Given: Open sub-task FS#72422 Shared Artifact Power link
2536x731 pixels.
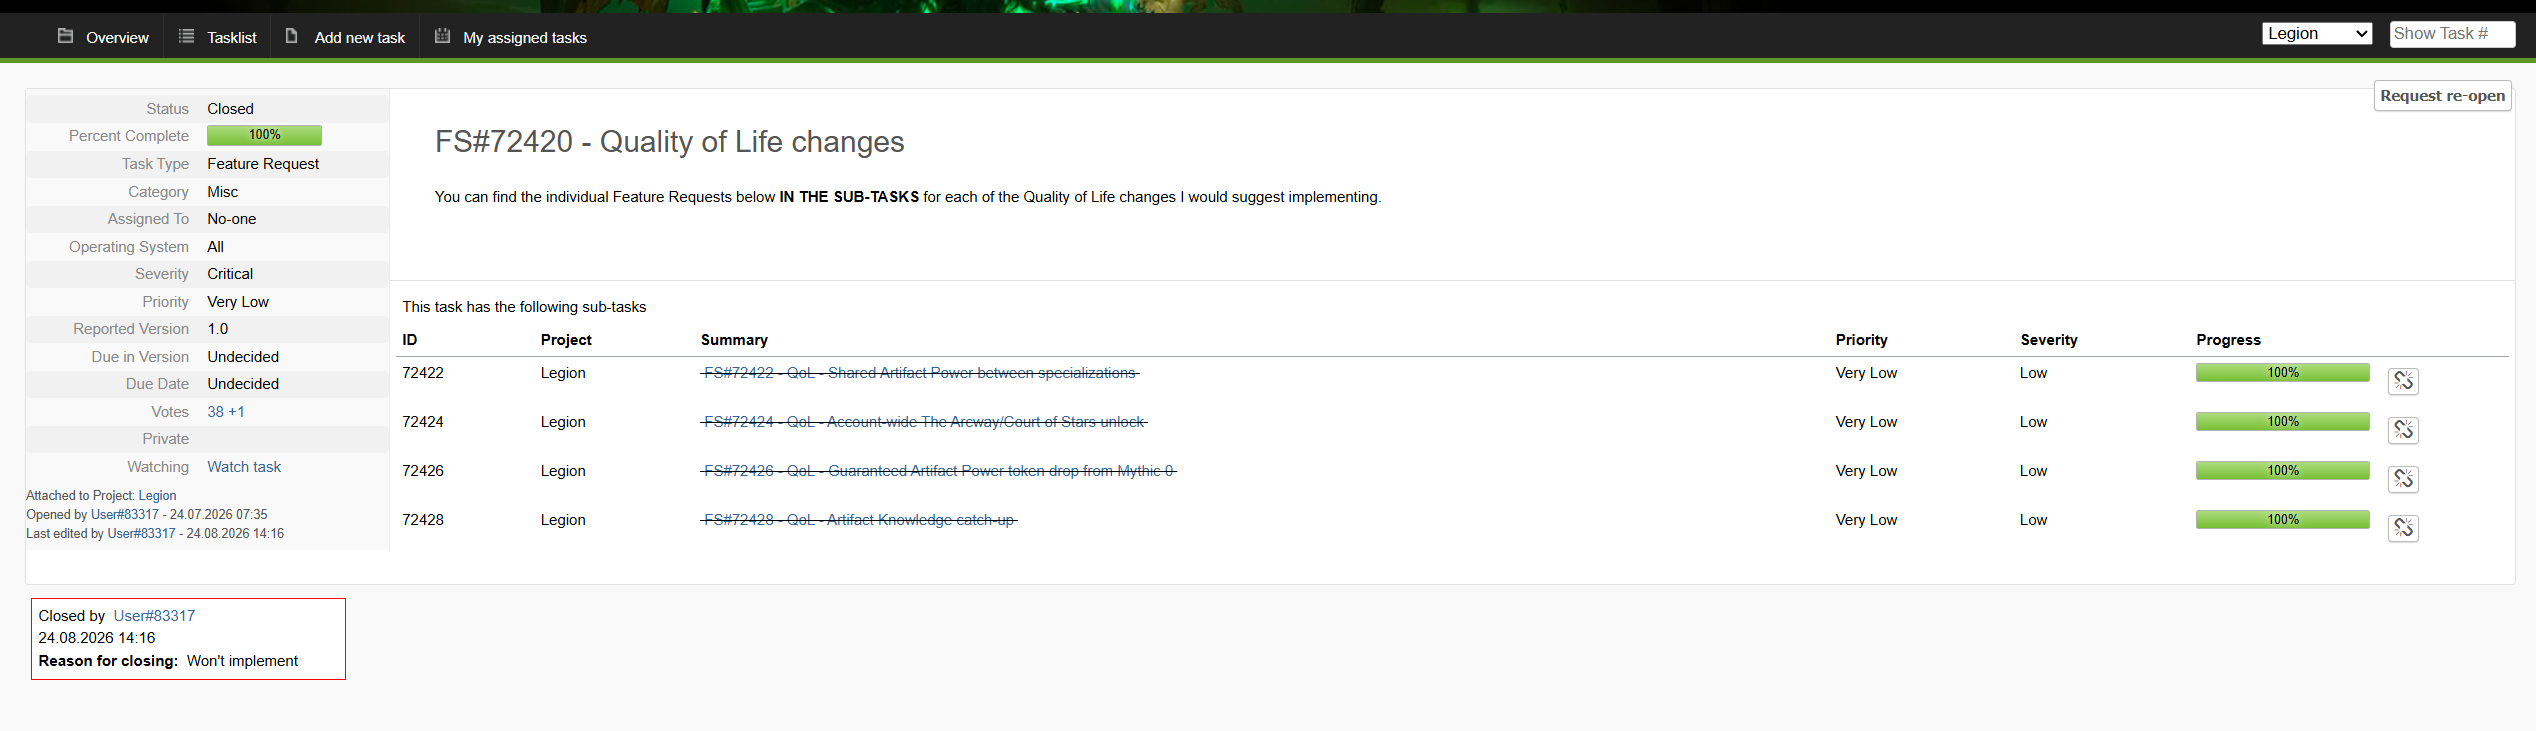Looking at the screenshot, I should pos(920,373).
